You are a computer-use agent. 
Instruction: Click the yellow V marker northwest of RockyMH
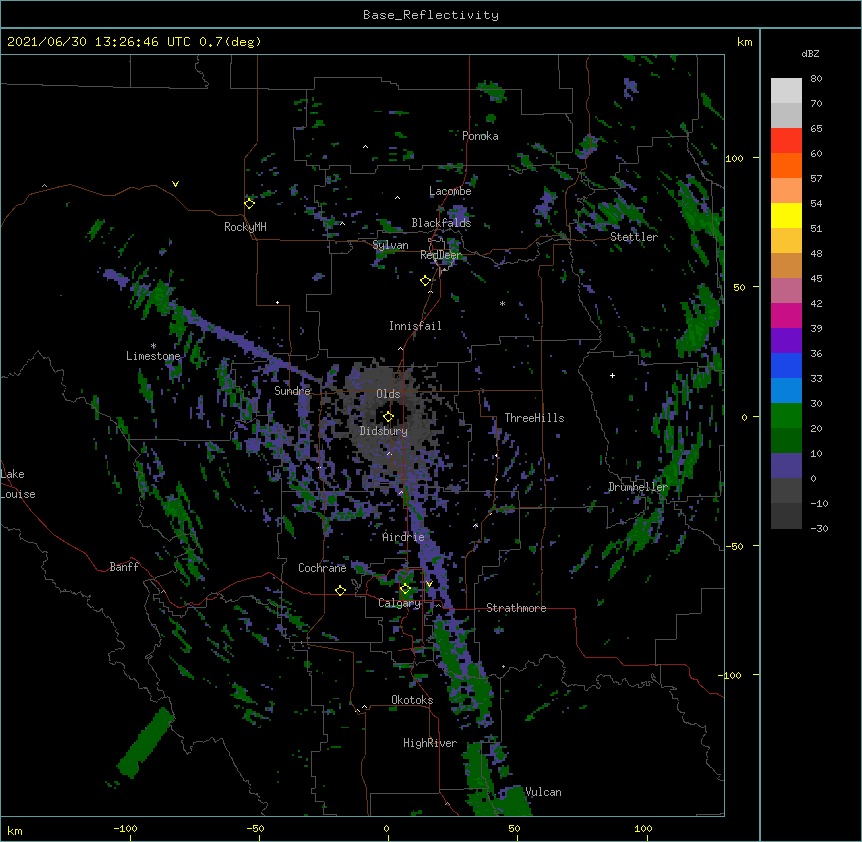click(x=175, y=184)
